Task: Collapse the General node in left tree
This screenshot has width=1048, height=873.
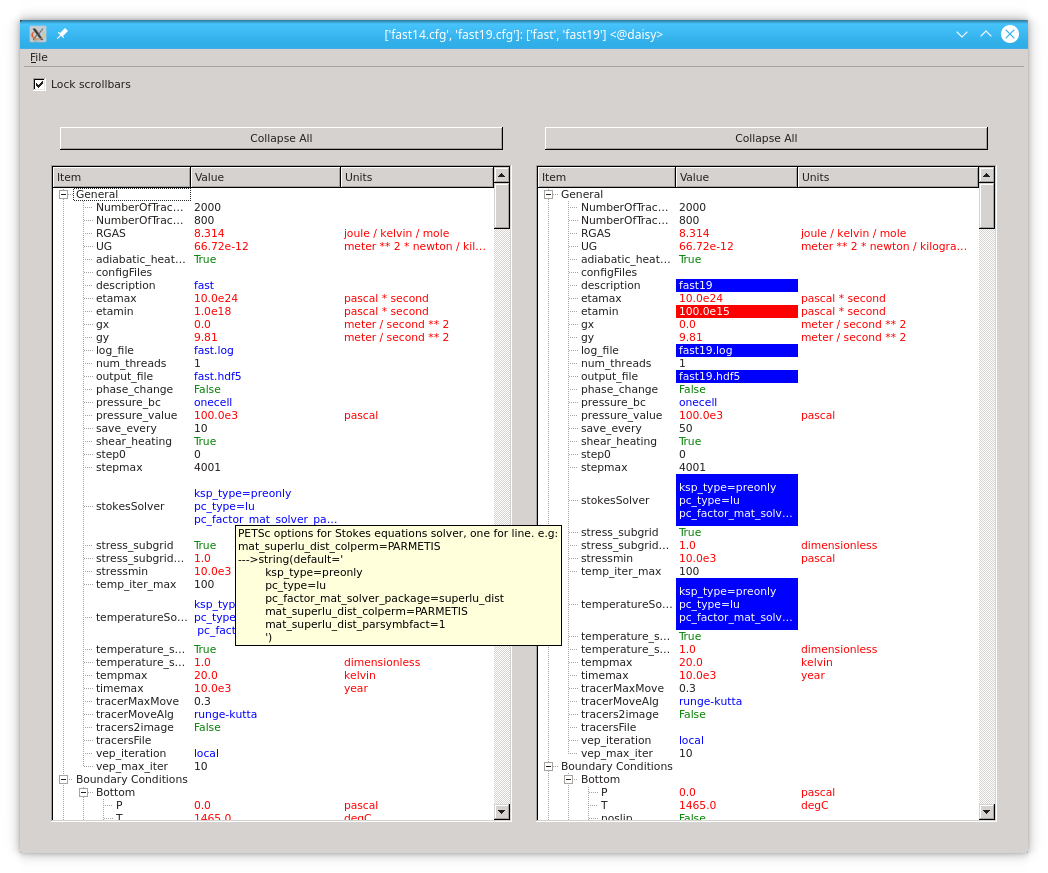Action: click(63, 195)
